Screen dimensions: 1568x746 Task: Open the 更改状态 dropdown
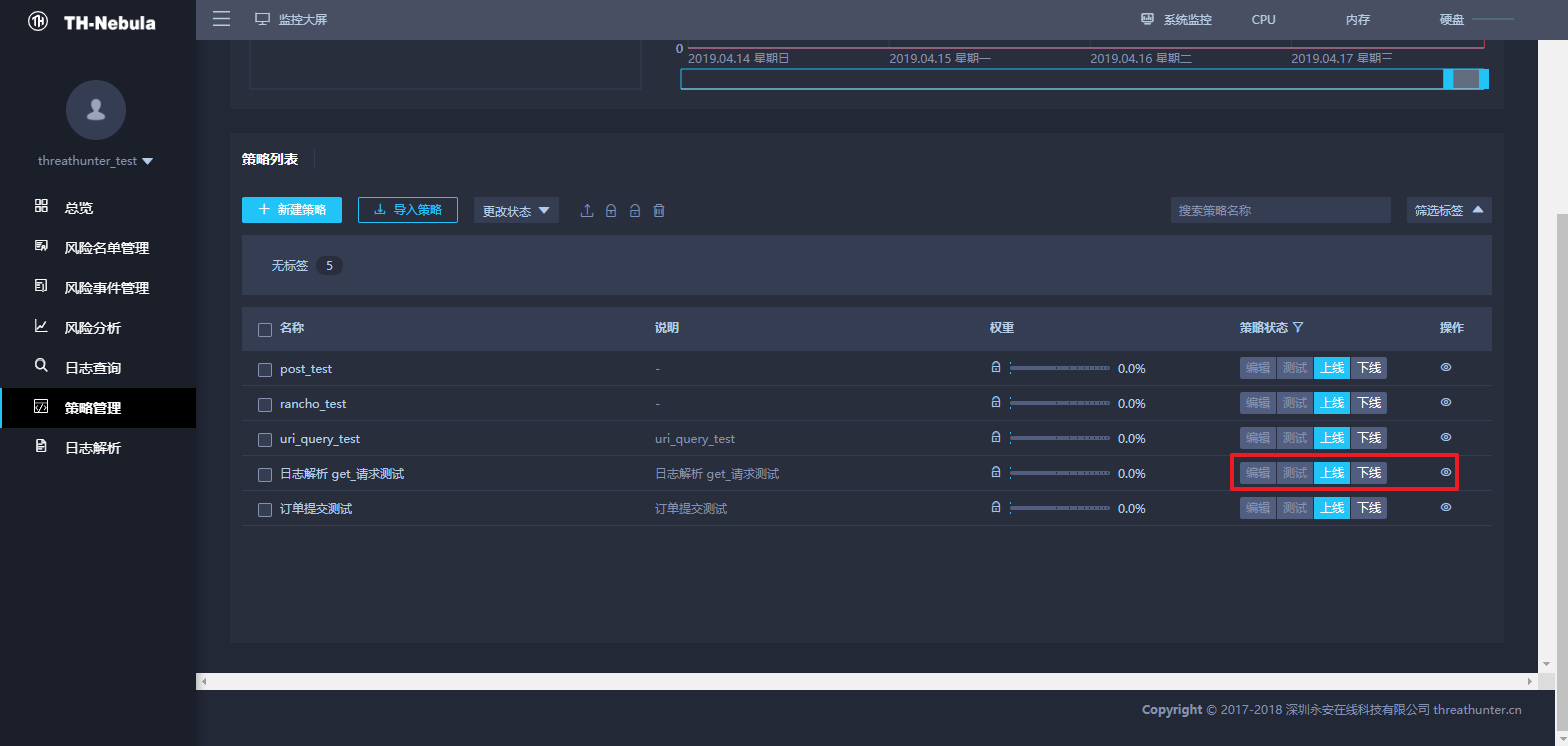(x=516, y=211)
